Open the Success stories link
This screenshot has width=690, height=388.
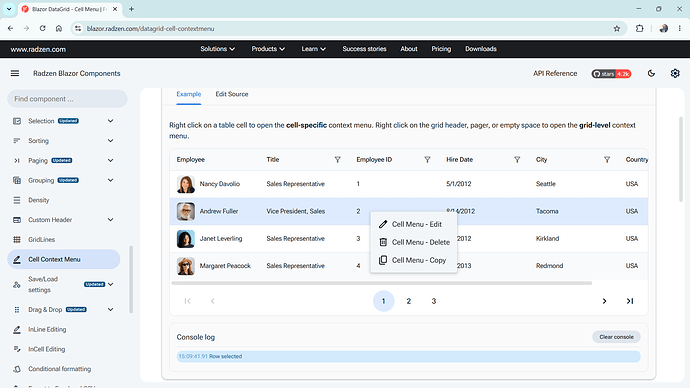tap(364, 49)
